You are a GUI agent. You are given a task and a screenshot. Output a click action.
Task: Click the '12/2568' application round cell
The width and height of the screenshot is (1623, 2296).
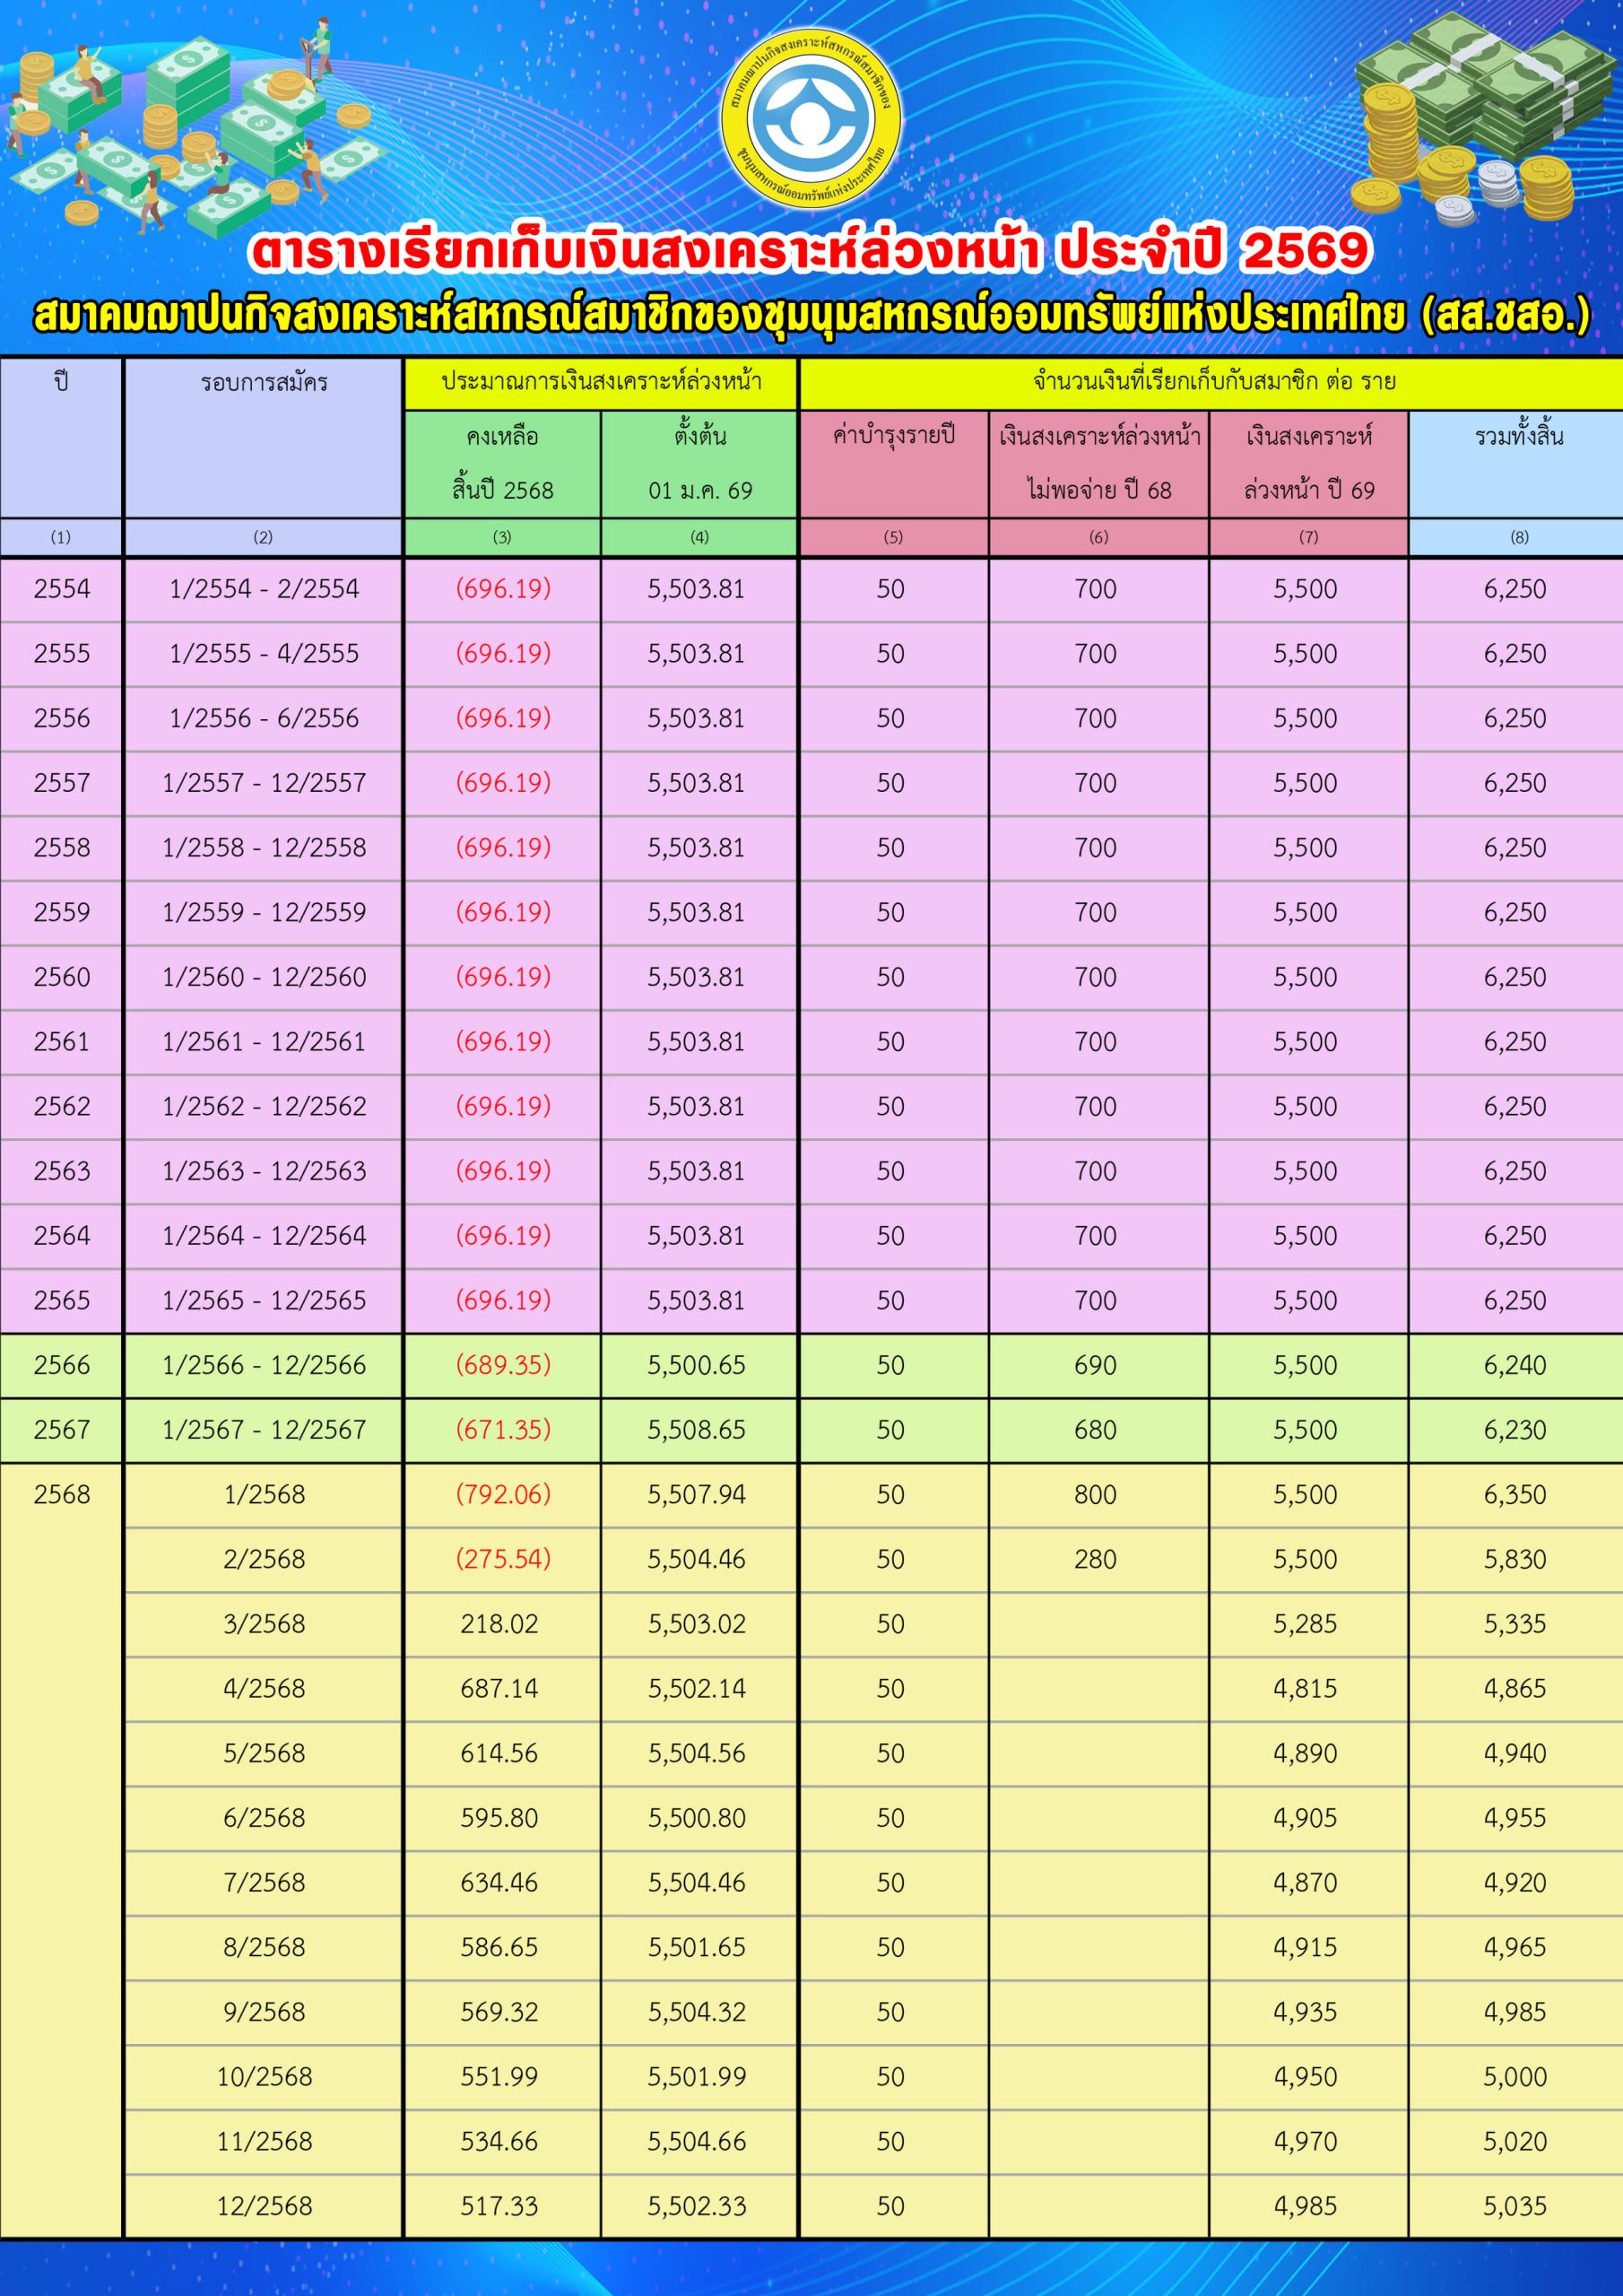(x=264, y=2206)
